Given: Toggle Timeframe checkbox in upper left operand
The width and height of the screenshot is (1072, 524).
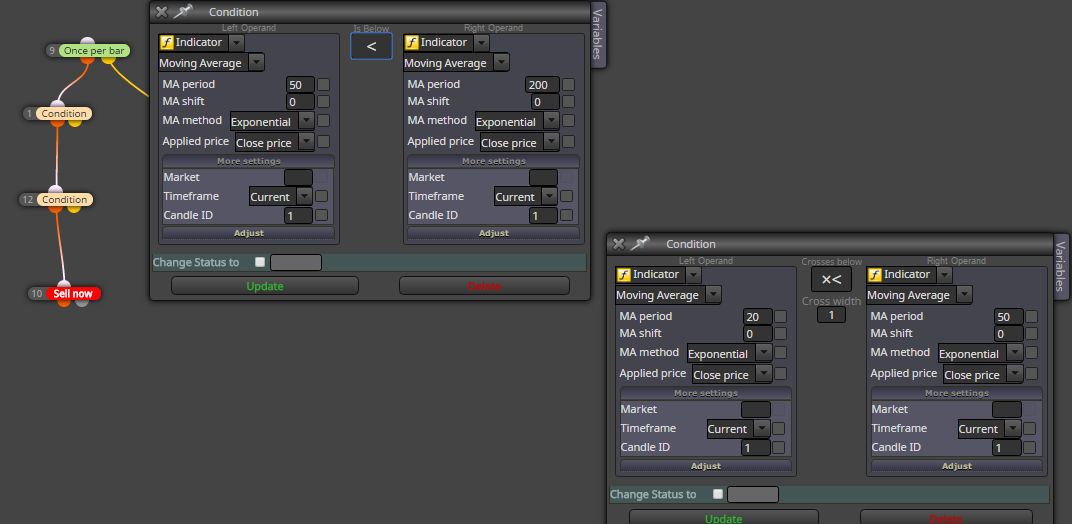Looking at the screenshot, I should [321, 196].
